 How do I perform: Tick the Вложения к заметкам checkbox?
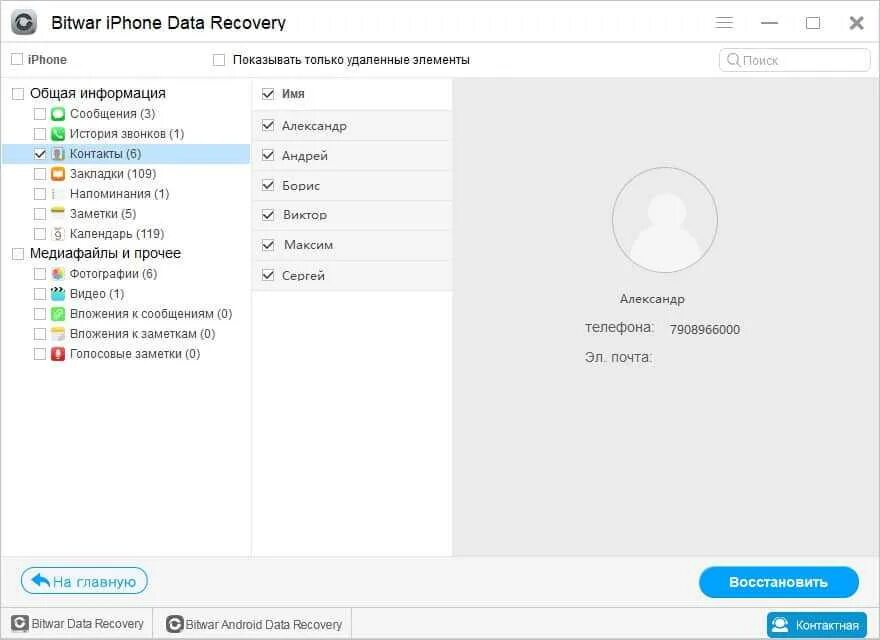point(40,334)
